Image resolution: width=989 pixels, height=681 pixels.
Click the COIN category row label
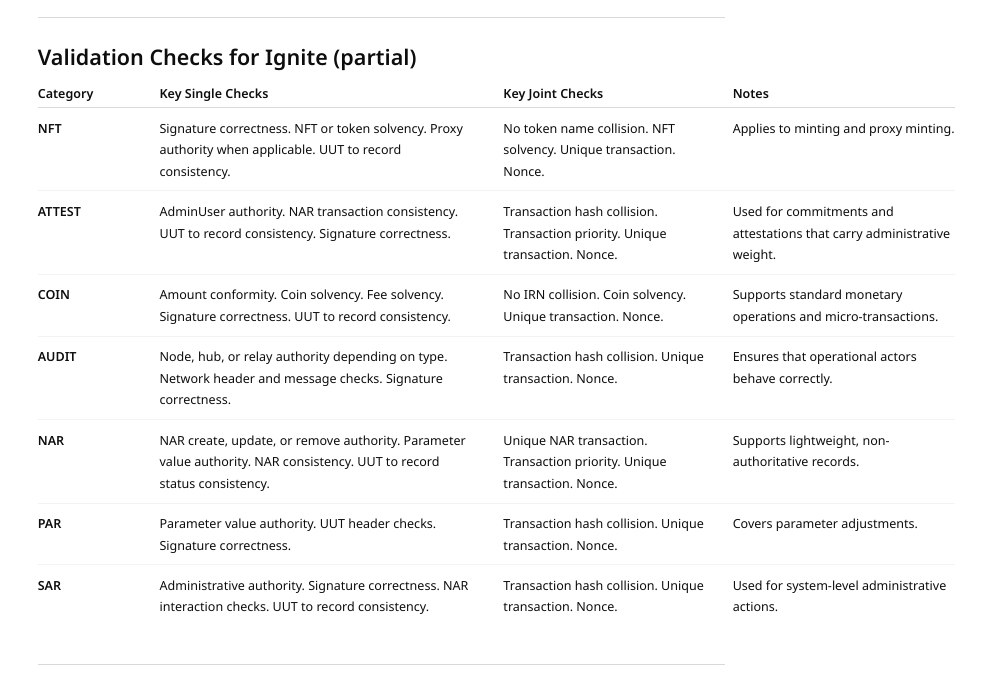pos(54,295)
